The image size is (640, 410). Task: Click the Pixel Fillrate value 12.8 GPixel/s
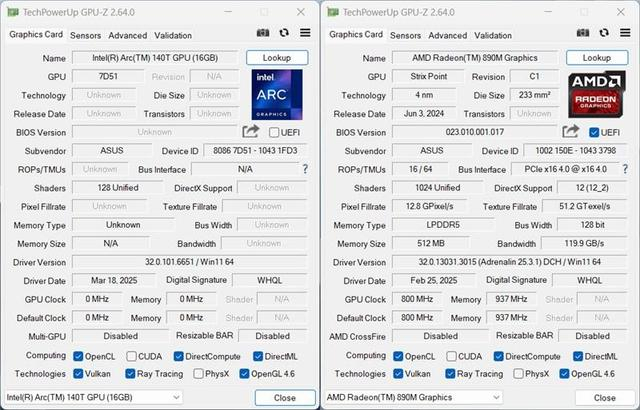[429, 206]
